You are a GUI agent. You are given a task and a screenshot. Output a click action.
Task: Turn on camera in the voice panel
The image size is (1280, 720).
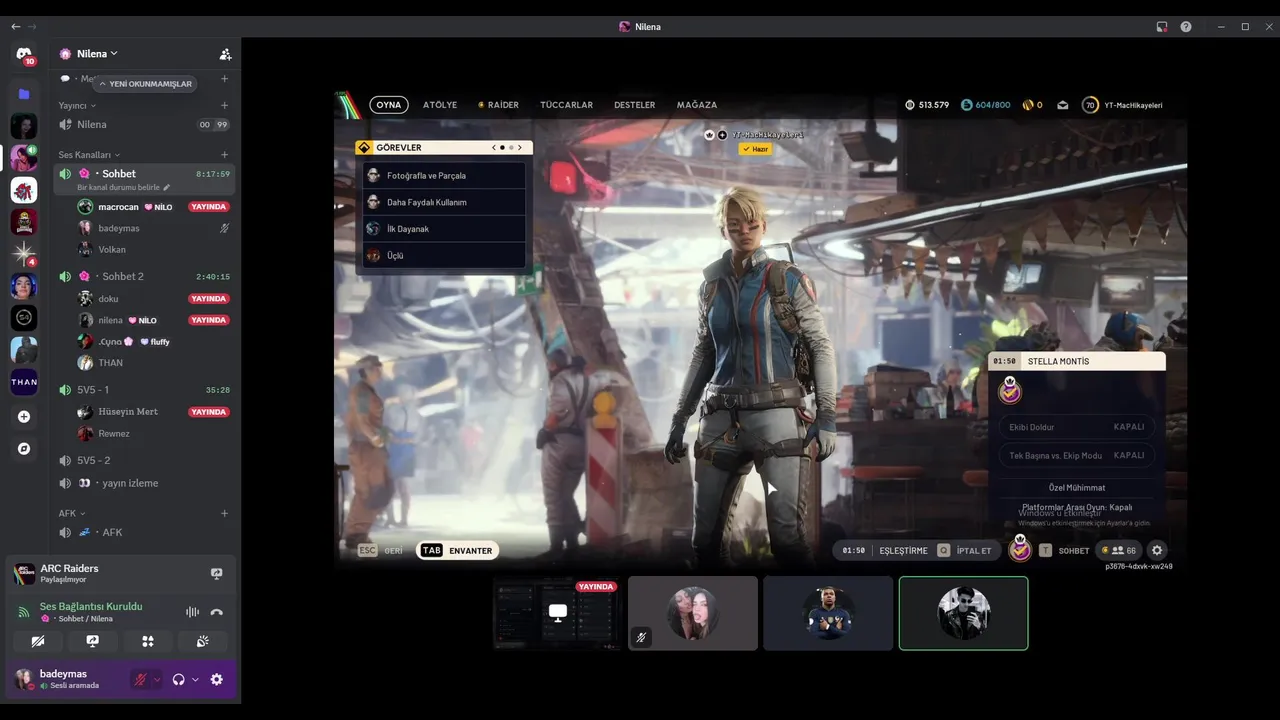38,641
